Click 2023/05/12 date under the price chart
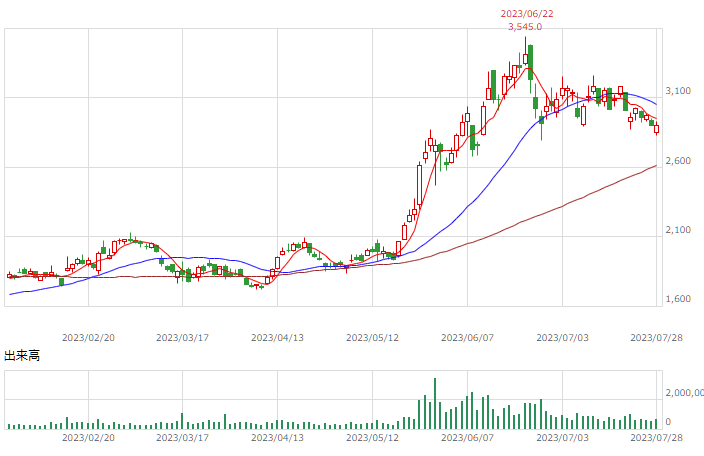This screenshot has width=704, height=456. click(x=372, y=338)
